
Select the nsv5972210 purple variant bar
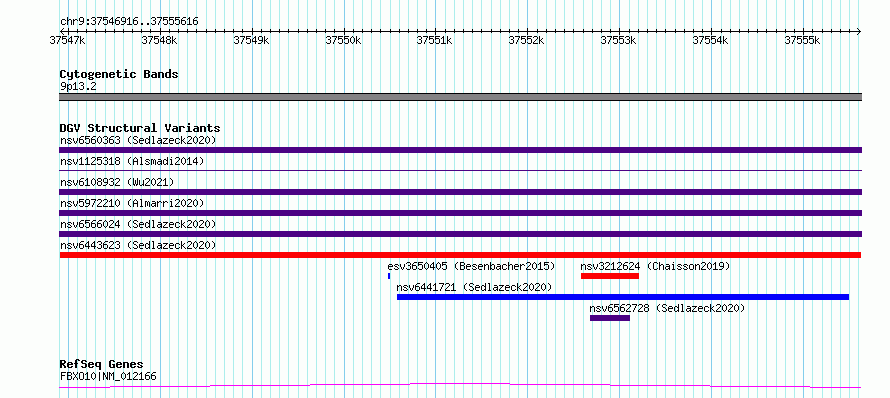pyautogui.click(x=460, y=213)
